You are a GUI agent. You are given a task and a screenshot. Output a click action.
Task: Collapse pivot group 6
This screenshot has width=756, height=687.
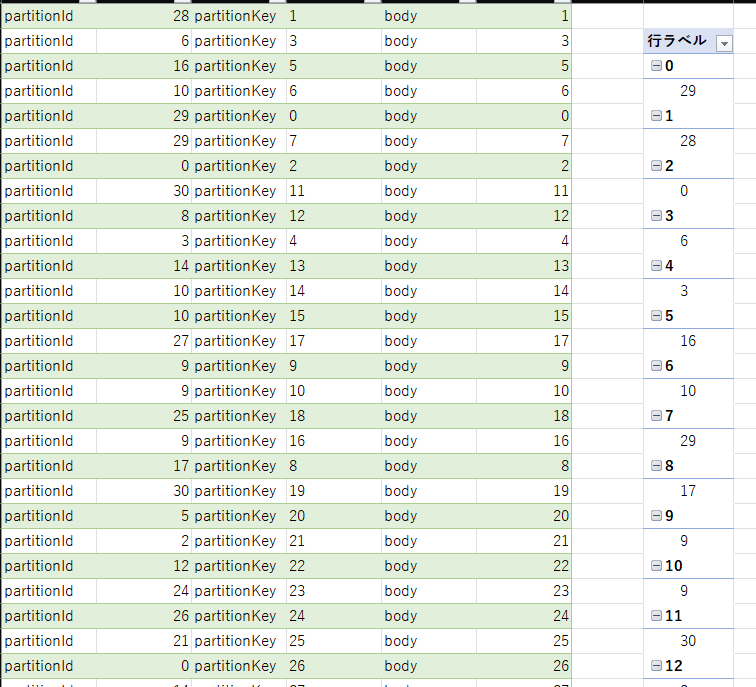[656, 366]
